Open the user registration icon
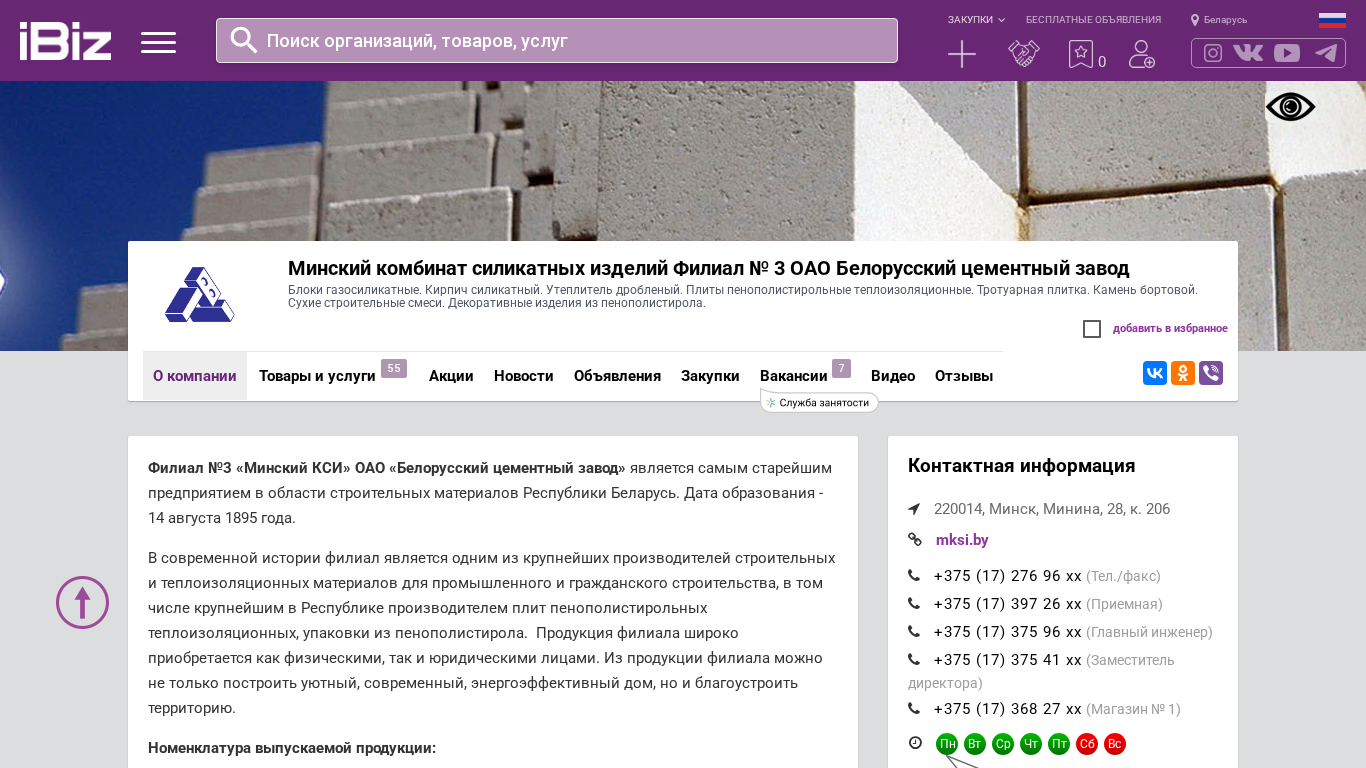Screen dimensions: 1366x768 tap(1142, 54)
